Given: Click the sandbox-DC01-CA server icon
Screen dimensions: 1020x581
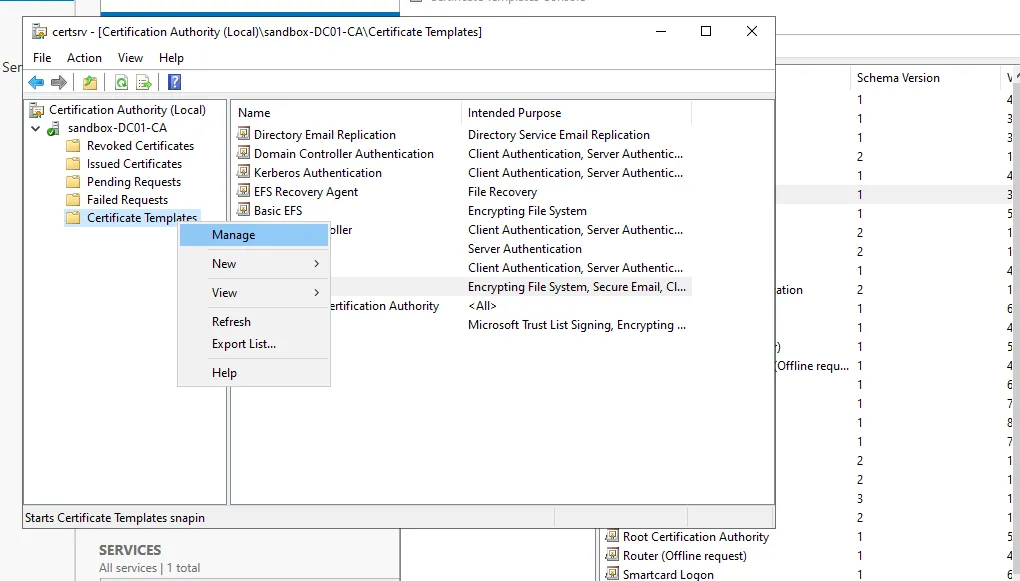Looking at the screenshot, I should click(53, 128).
